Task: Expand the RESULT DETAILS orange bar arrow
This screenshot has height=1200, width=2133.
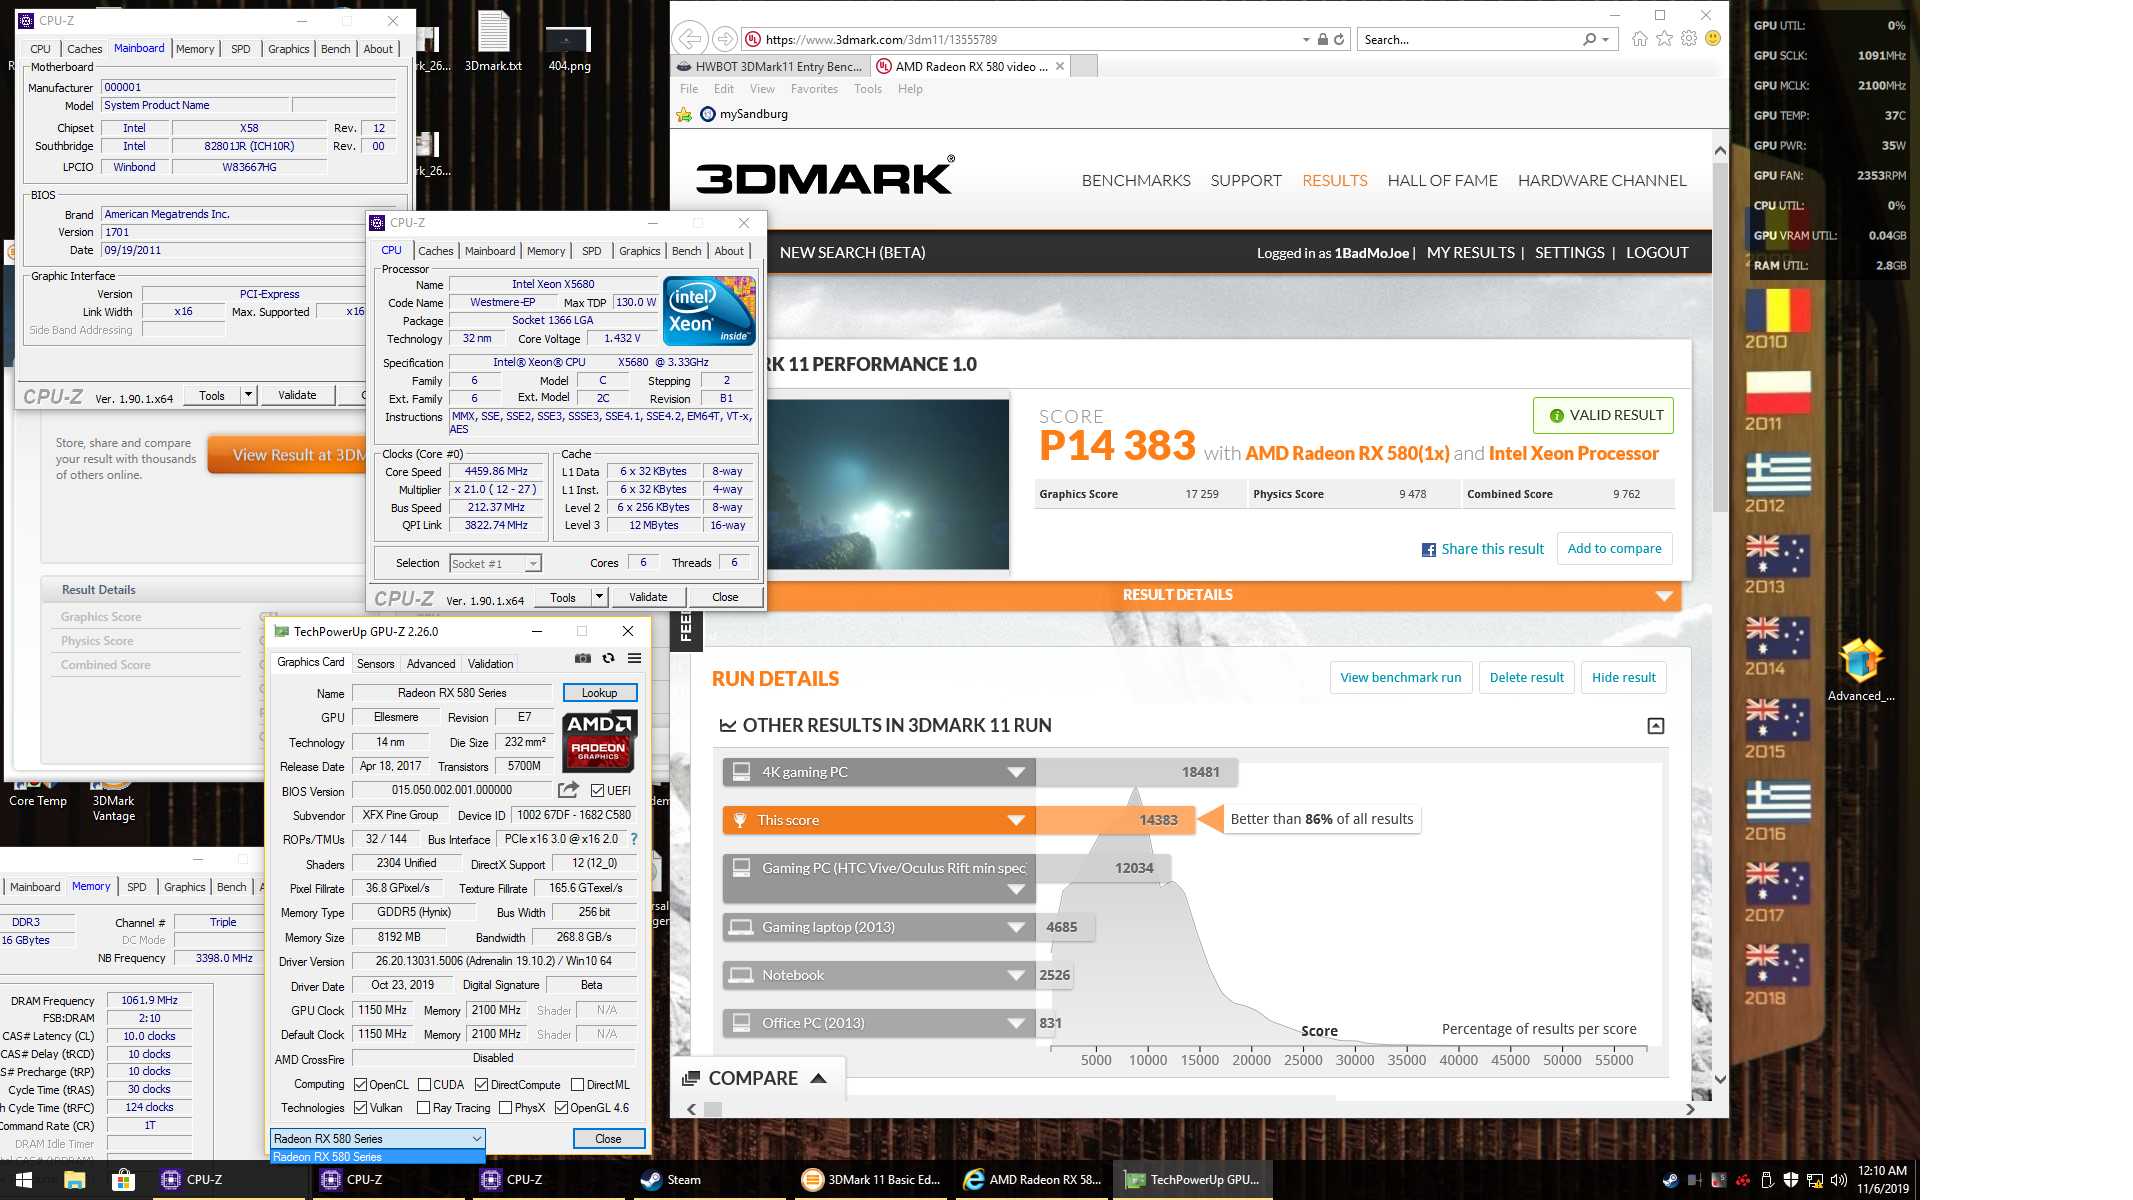Action: click(x=1664, y=596)
